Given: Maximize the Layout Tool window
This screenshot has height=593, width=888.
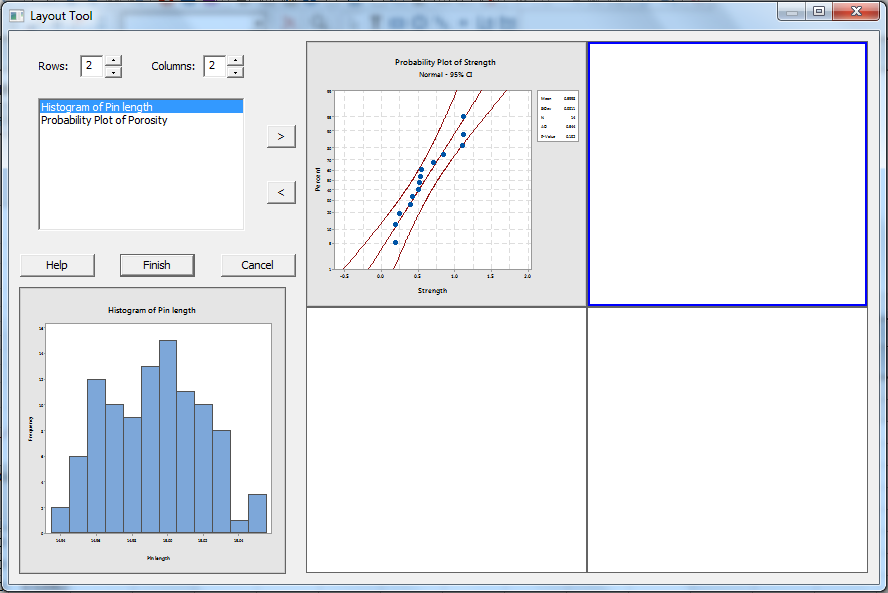Looking at the screenshot, I should (x=819, y=12).
